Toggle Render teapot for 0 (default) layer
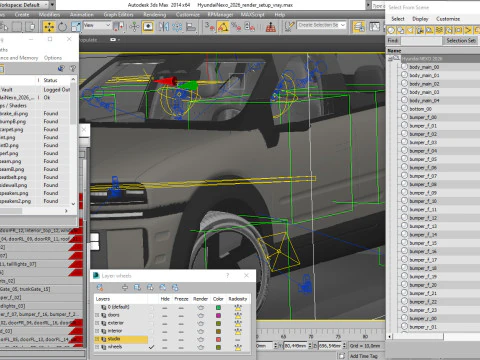Viewport: 480px width, 360px height. [200, 307]
